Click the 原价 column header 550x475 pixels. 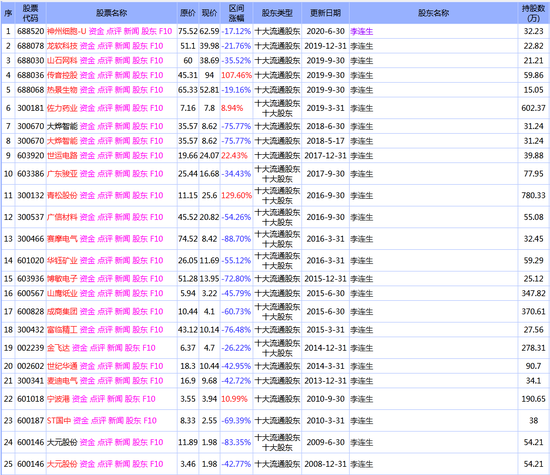[188, 13]
